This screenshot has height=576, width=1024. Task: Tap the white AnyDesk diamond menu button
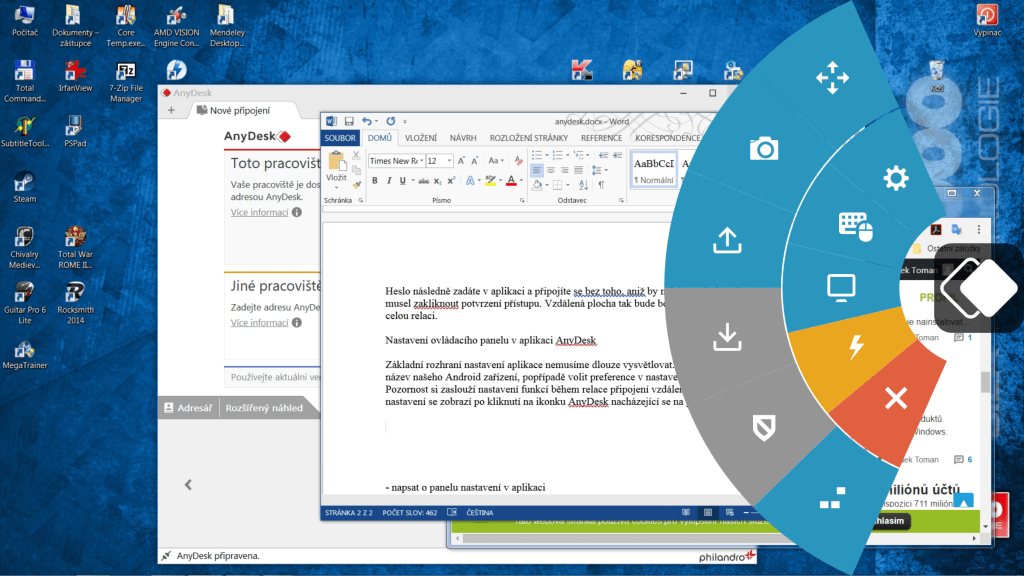click(x=980, y=288)
